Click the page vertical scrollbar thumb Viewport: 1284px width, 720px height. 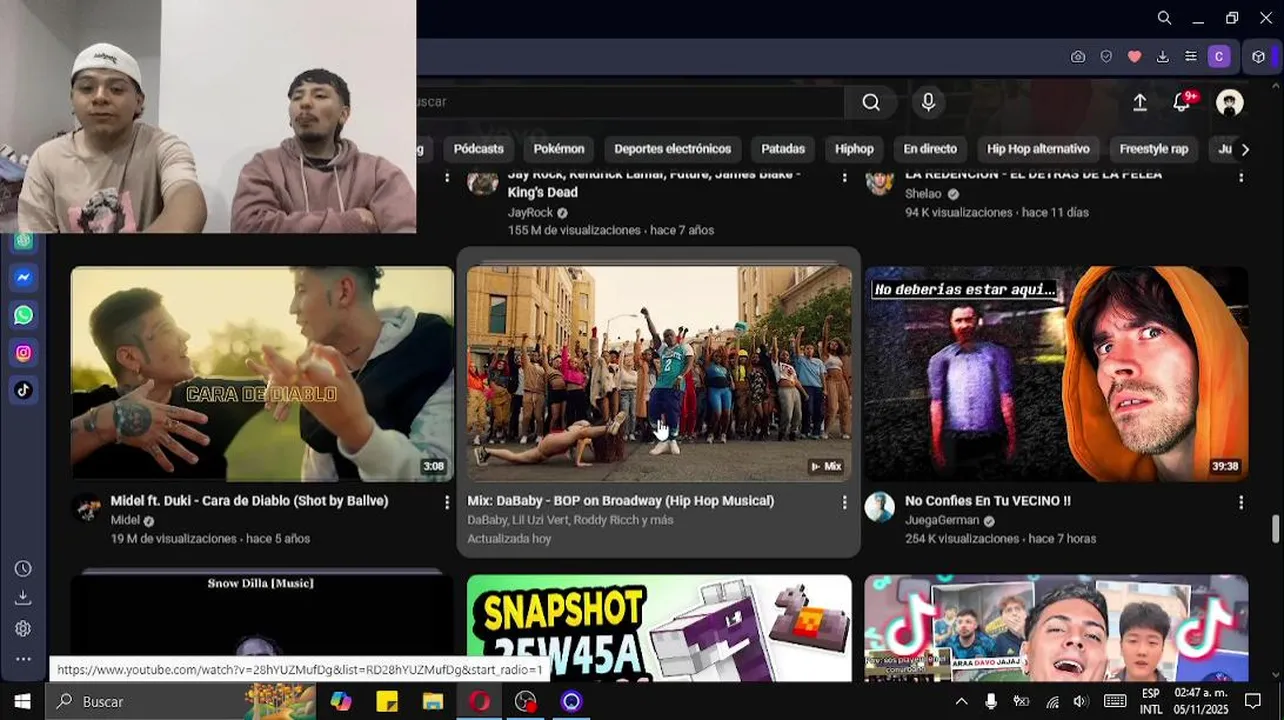pyautogui.click(x=1275, y=529)
